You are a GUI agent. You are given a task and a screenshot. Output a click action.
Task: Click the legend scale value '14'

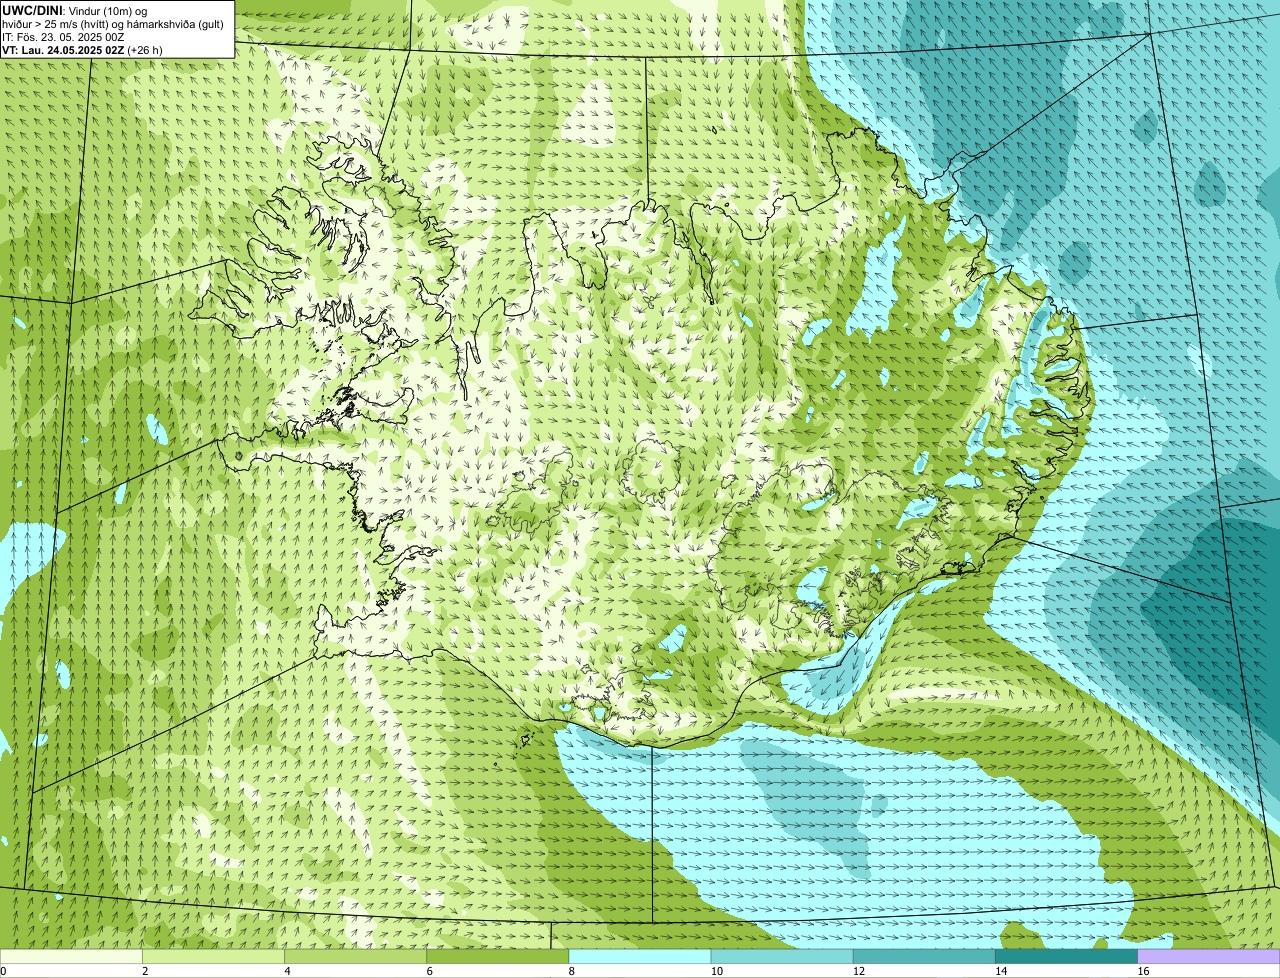coord(1001,971)
